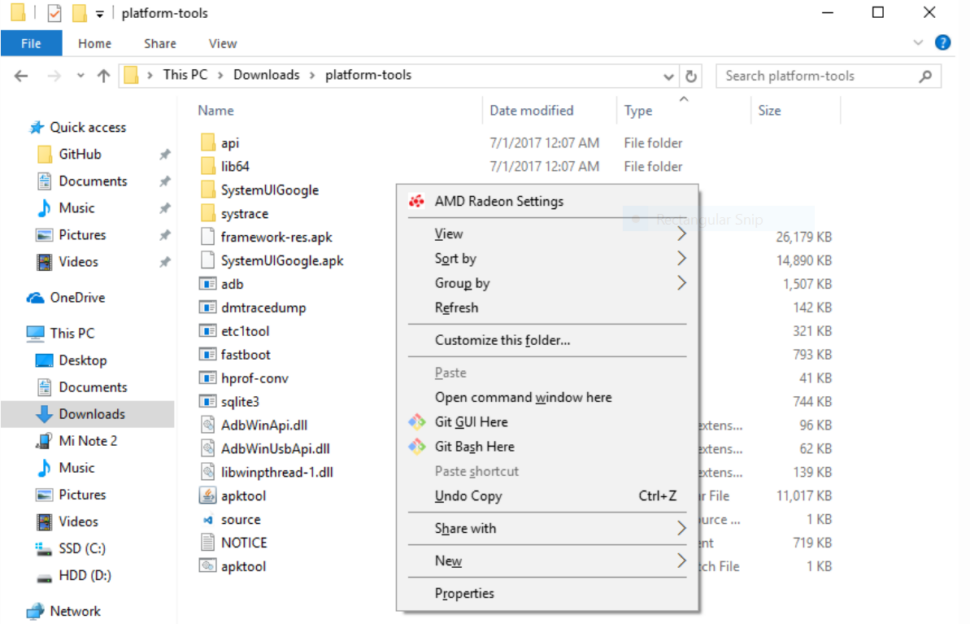
Task: Open the File ribbon tab
Action: [31, 43]
